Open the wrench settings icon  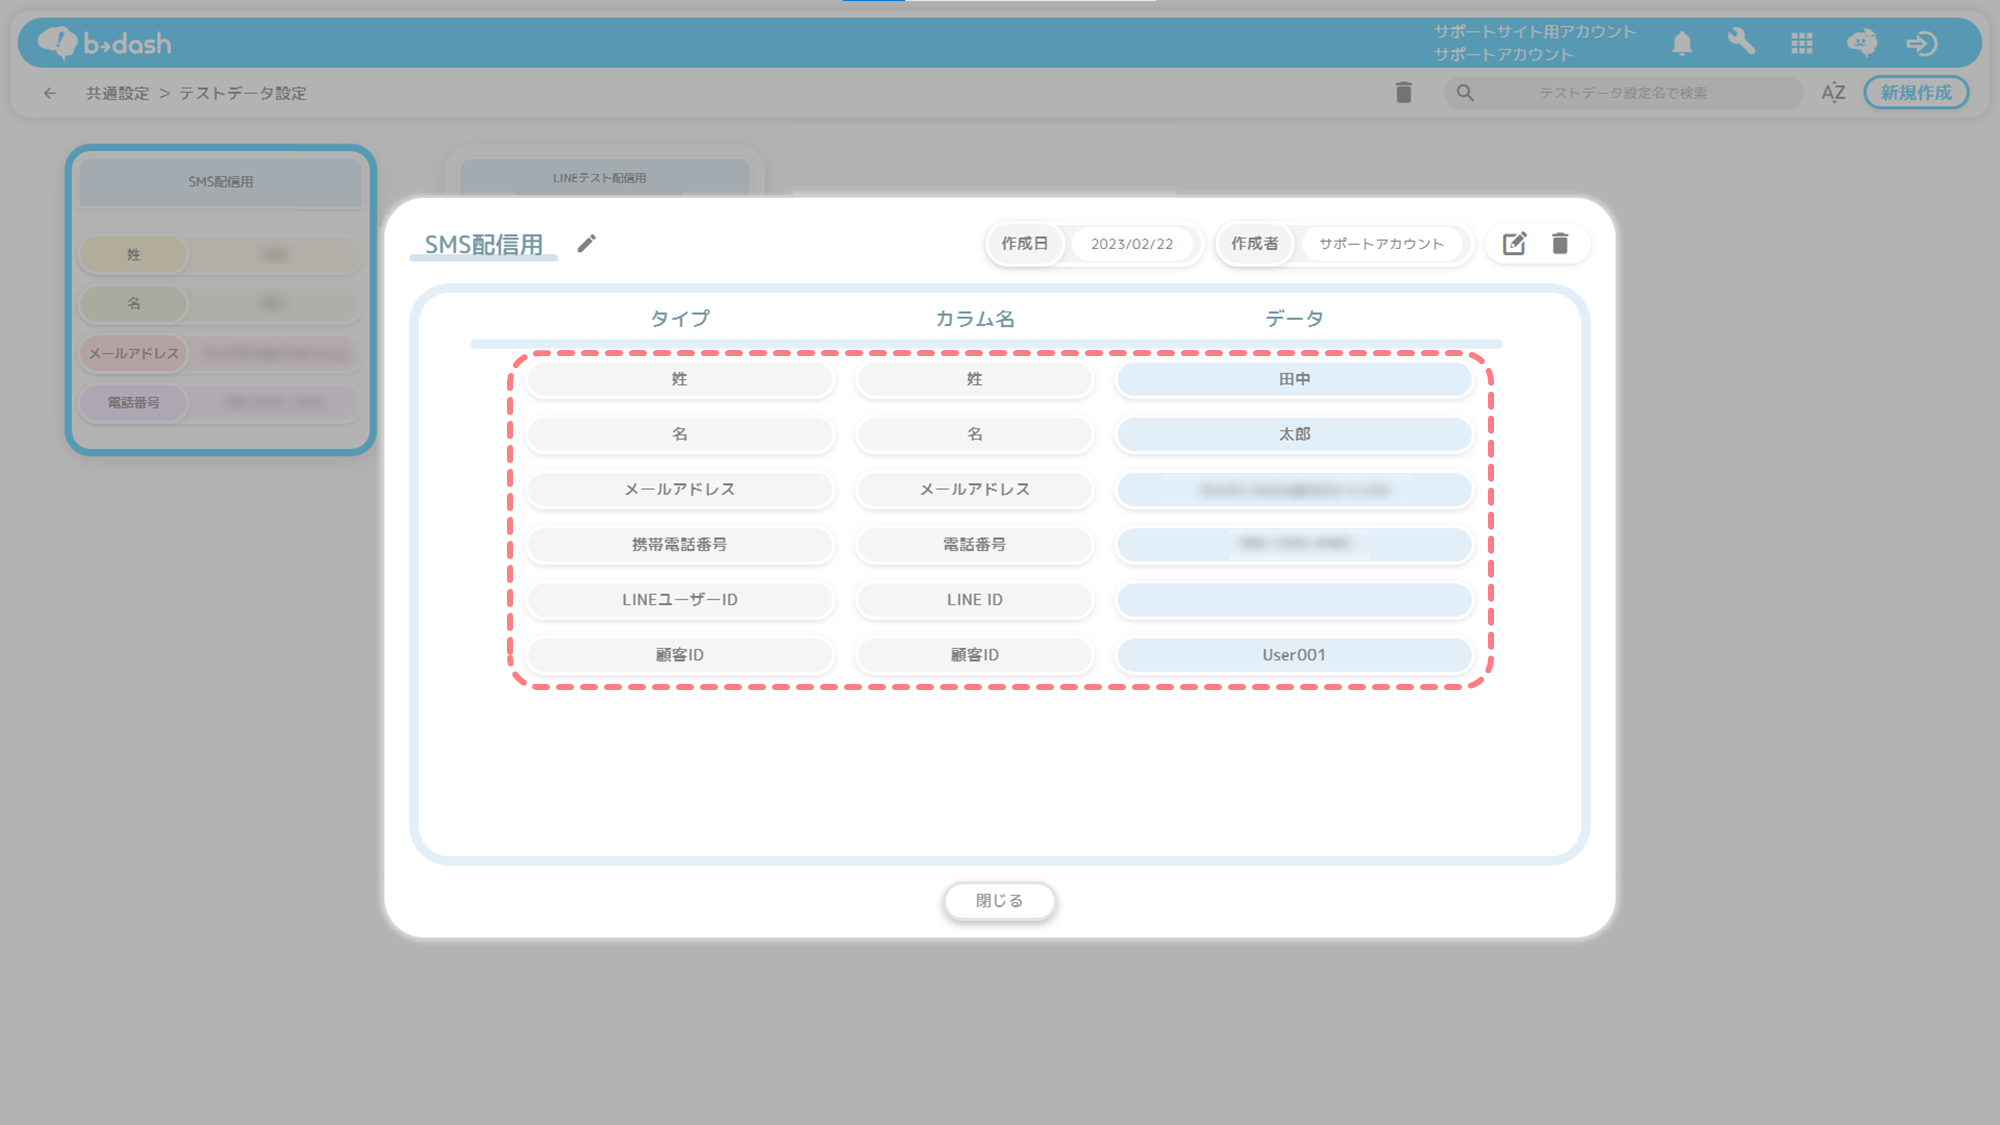coord(1741,42)
